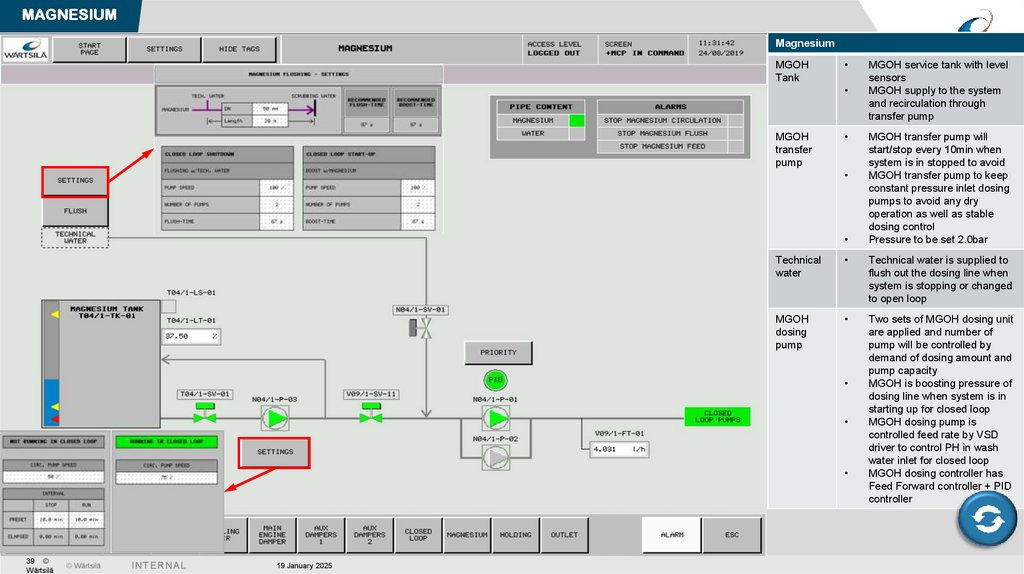1024x574 pixels.
Task: Click valve V09/1-SV-11 symbol
Action: click(x=371, y=413)
